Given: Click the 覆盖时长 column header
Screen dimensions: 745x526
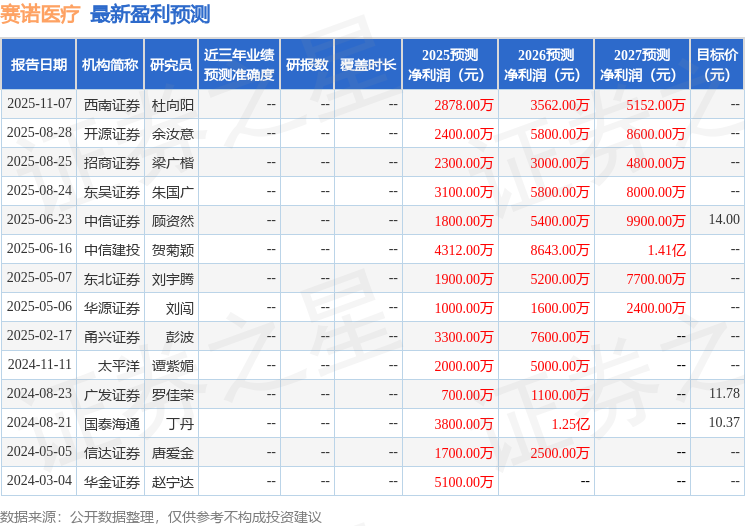Looking at the screenshot, I should click(368, 64).
